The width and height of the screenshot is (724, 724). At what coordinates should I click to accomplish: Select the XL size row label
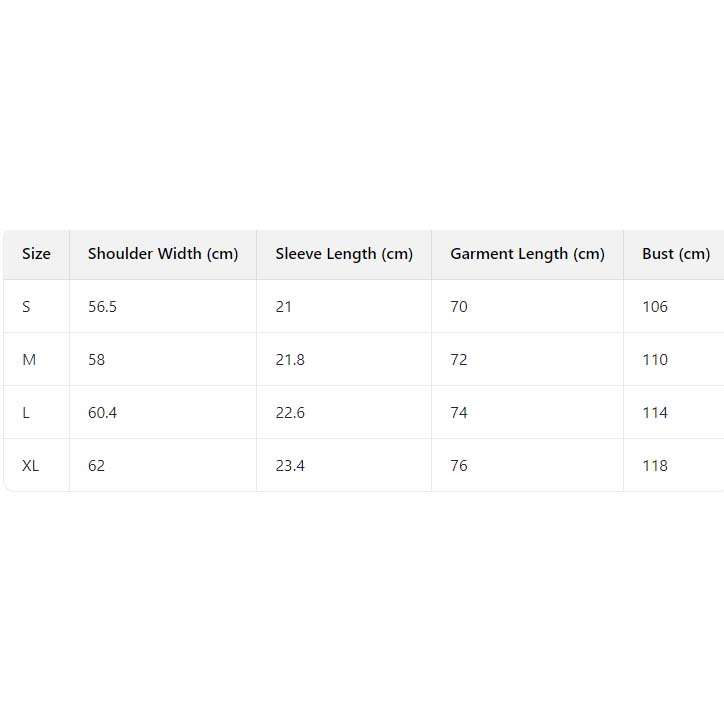point(31,466)
